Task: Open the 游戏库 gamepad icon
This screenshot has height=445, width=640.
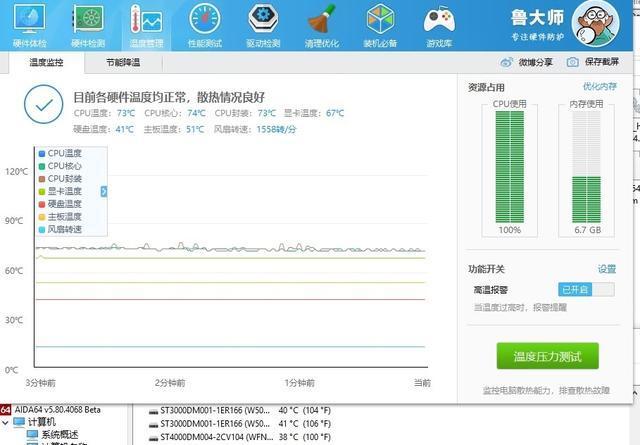Action: click(439, 19)
